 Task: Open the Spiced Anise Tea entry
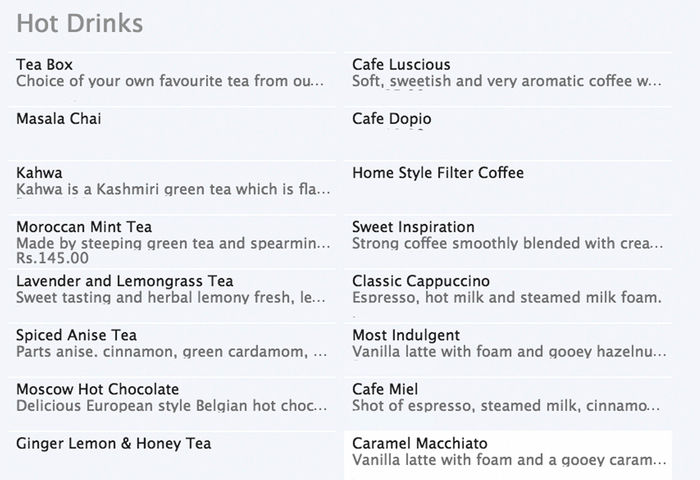click(172, 350)
